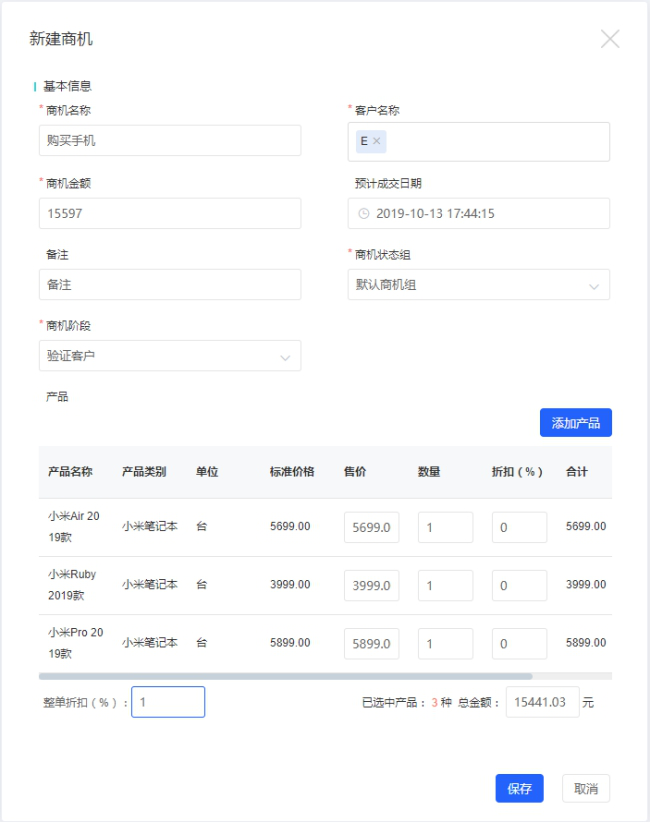Select the 备注 text field
This screenshot has height=823, width=650.
pyautogui.click(x=169, y=285)
